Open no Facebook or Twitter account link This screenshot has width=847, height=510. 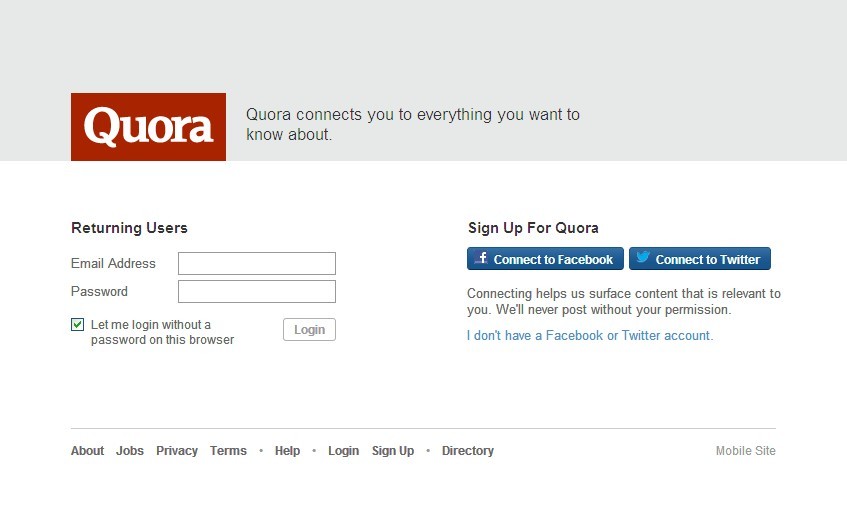click(590, 335)
